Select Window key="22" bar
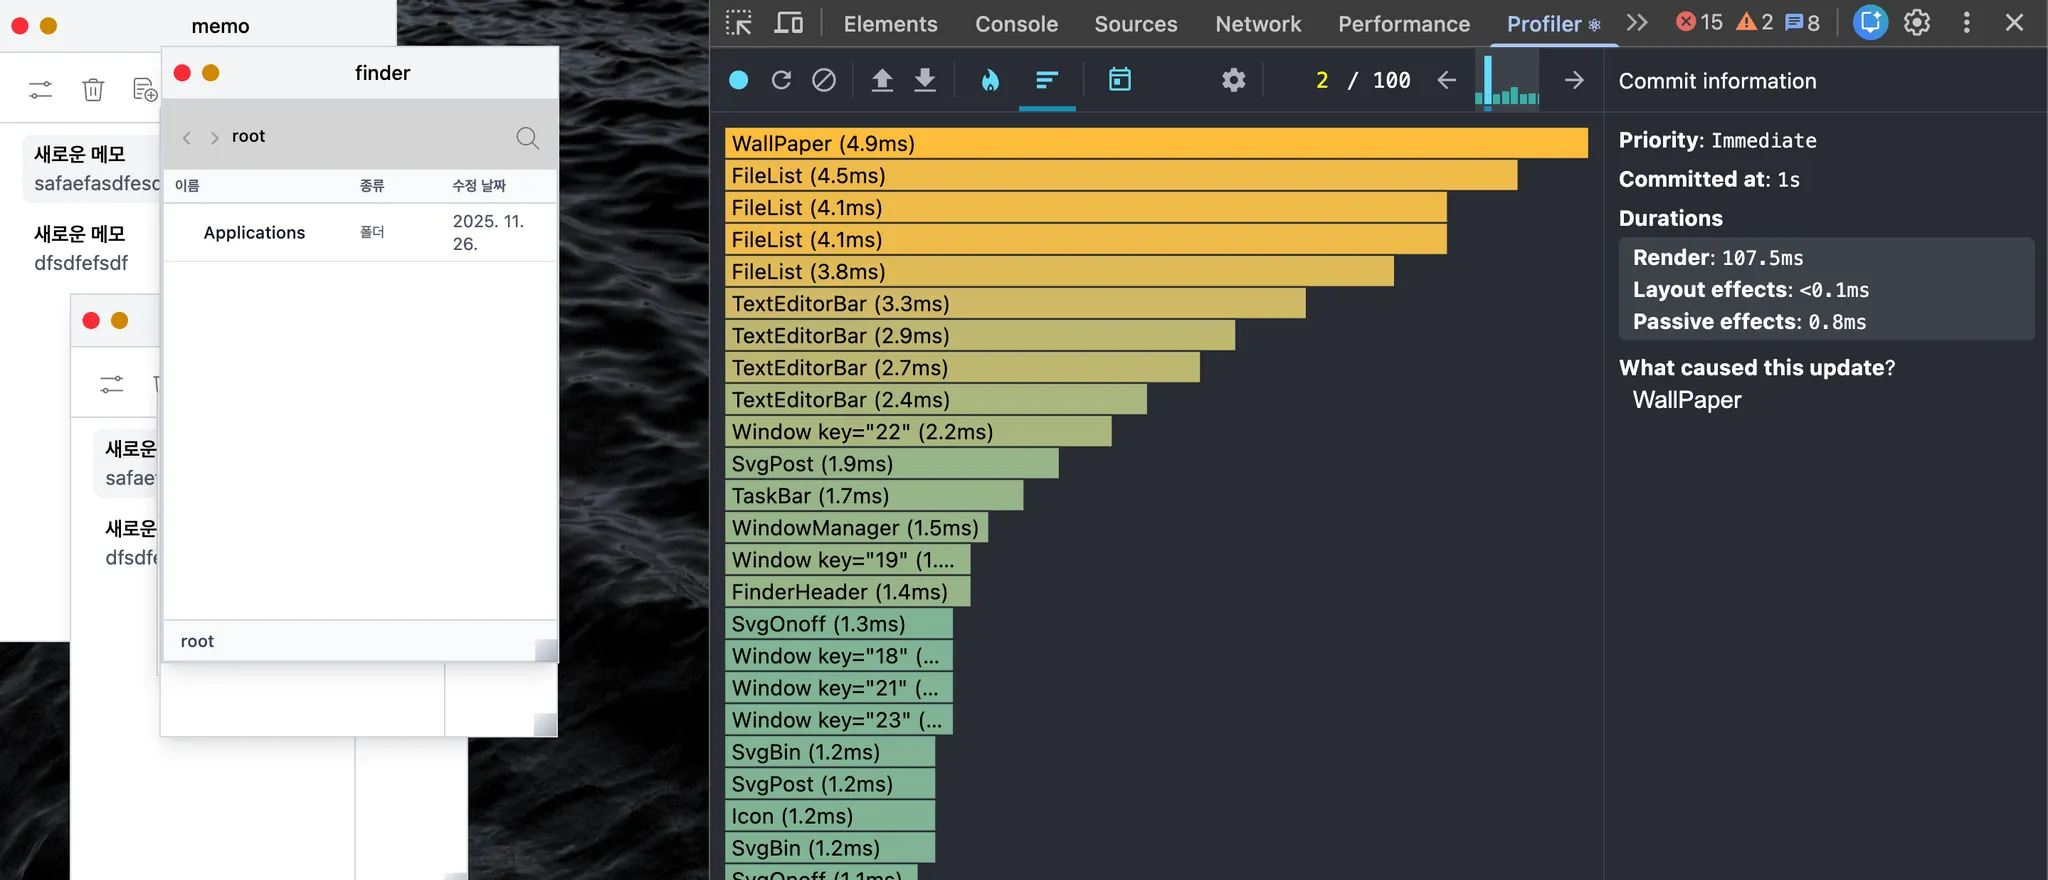 (918, 431)
